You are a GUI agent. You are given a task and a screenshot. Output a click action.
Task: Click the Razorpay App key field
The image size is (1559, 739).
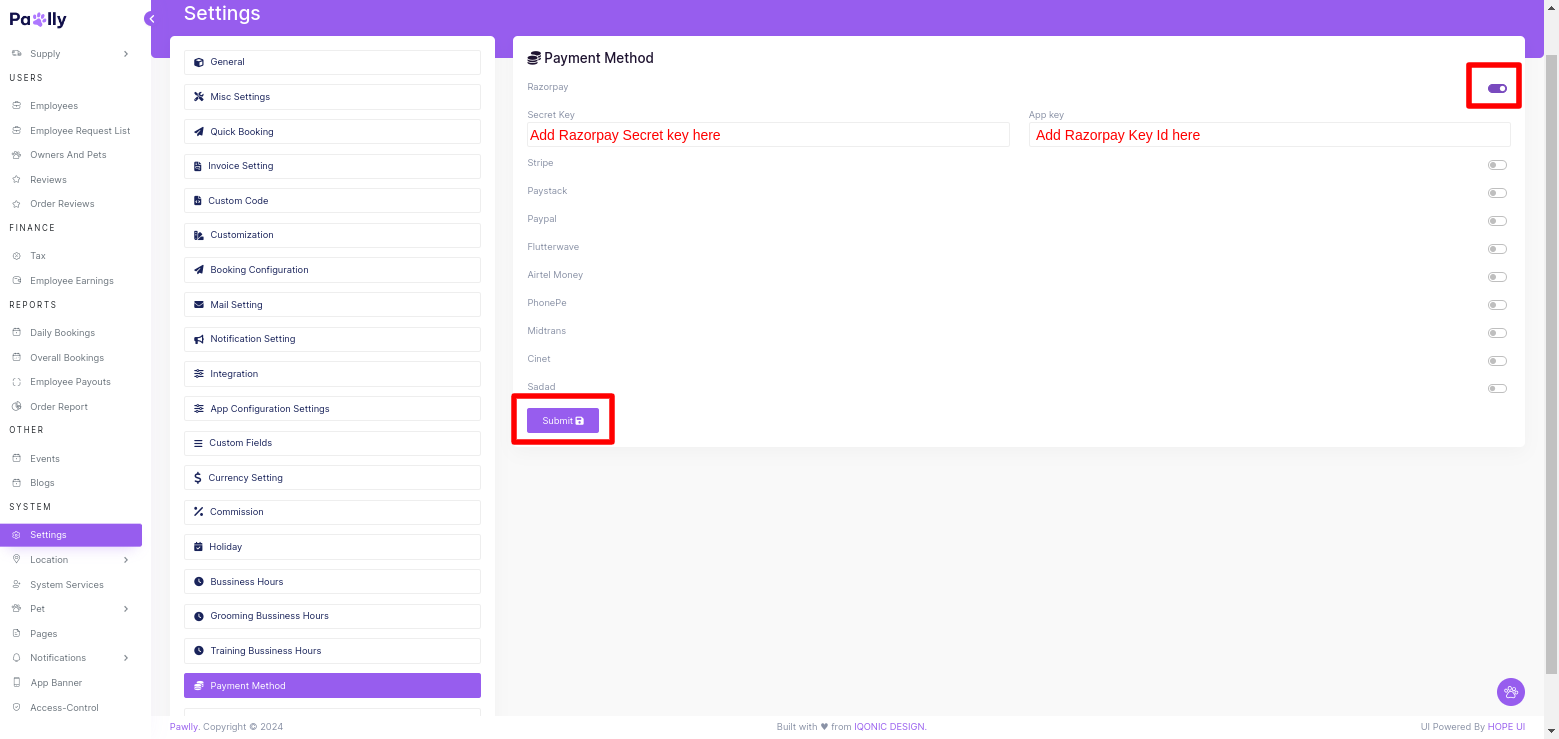point(1269,135)
